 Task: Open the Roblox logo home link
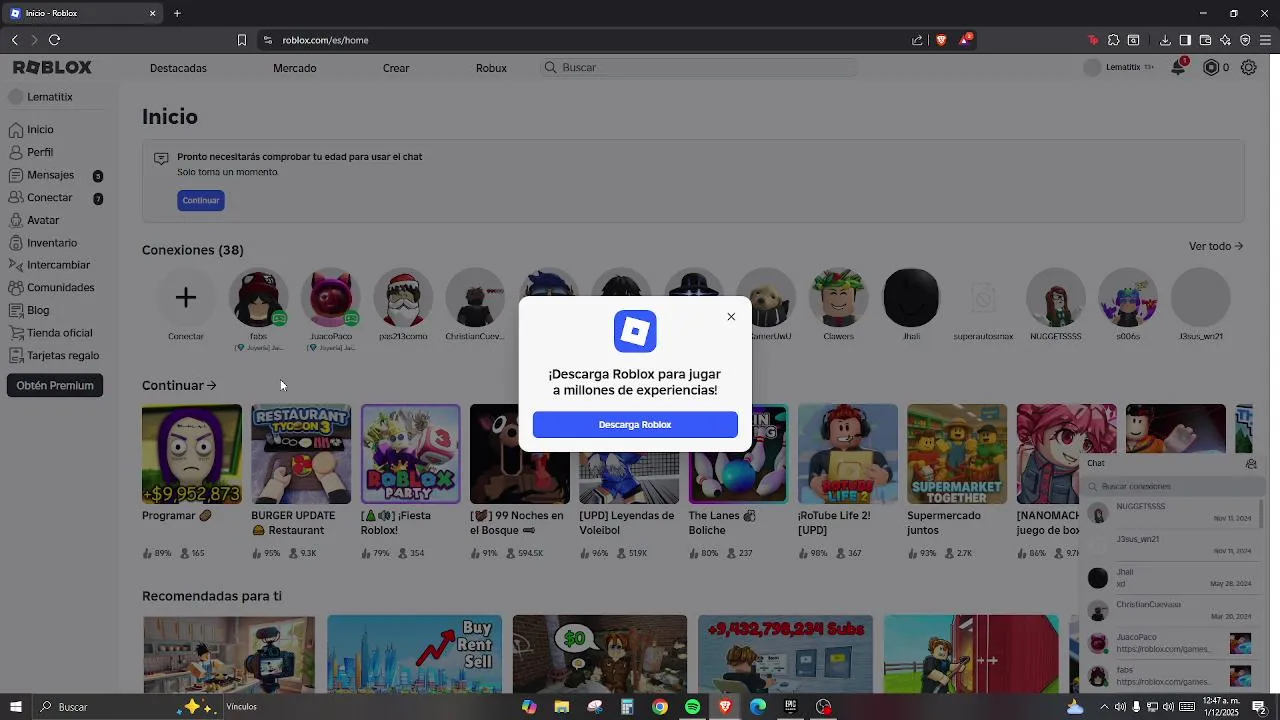click(52, 67)
